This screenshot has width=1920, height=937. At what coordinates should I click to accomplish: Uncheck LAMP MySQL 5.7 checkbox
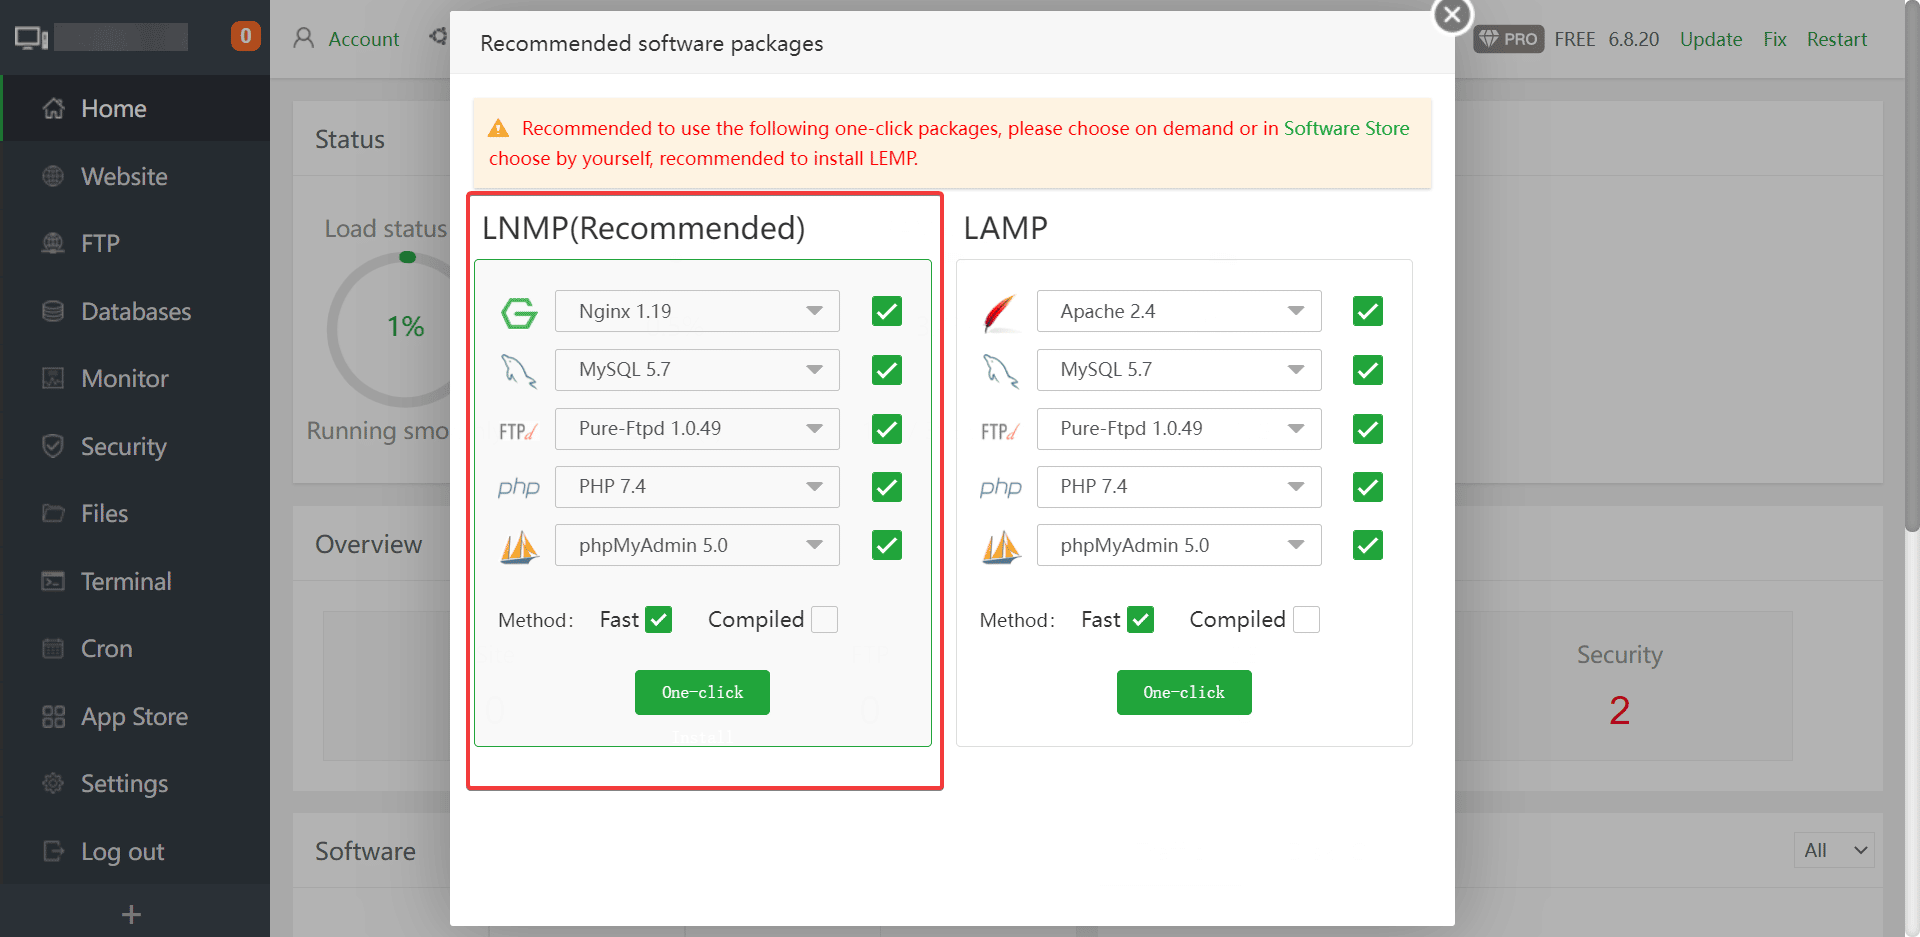[1368, 370]
